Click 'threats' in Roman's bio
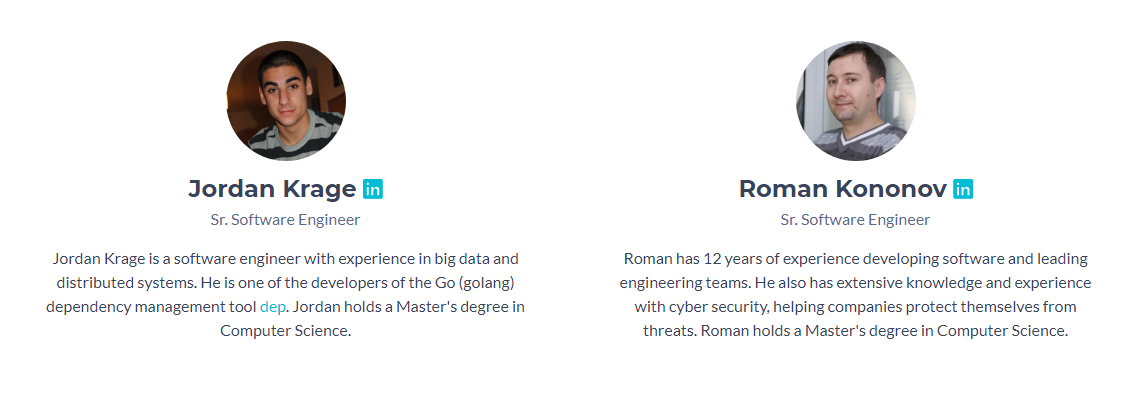 point(668,331)
